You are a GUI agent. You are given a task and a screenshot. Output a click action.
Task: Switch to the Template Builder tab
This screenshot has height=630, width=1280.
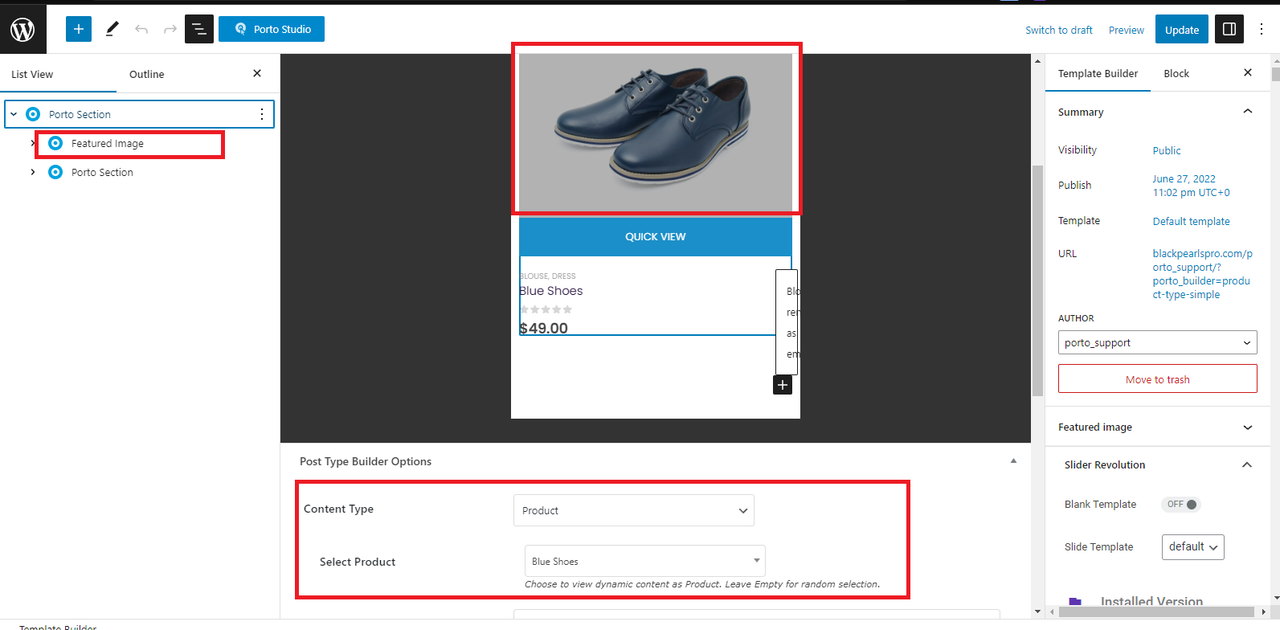coord(1098,74)
